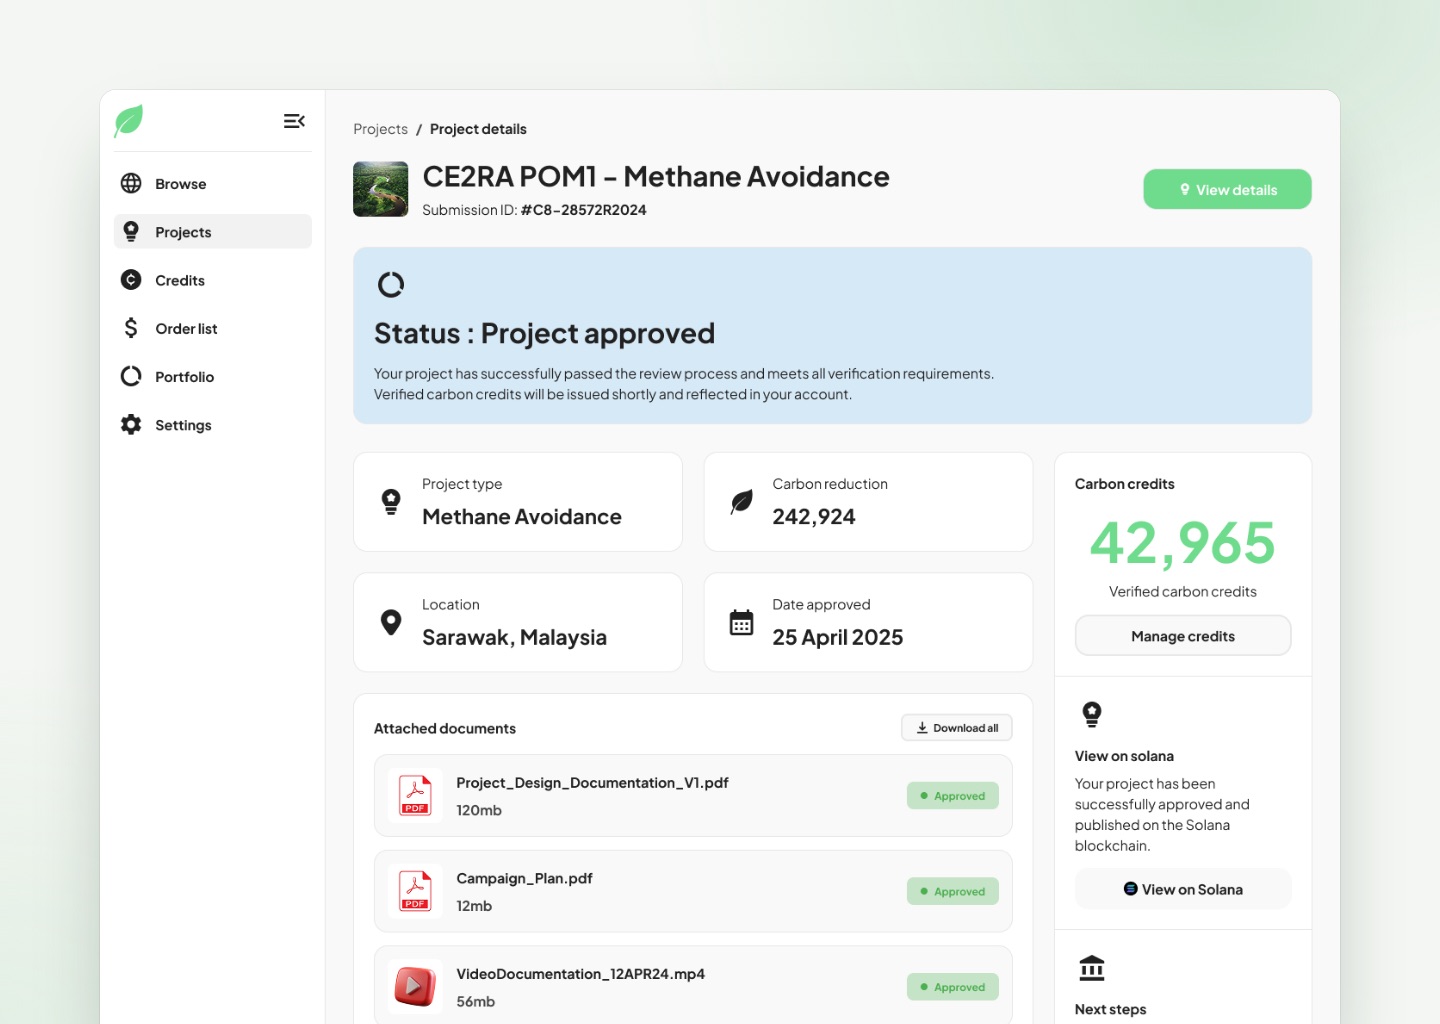Open the Browse menu item

click(x=213, y=184)
